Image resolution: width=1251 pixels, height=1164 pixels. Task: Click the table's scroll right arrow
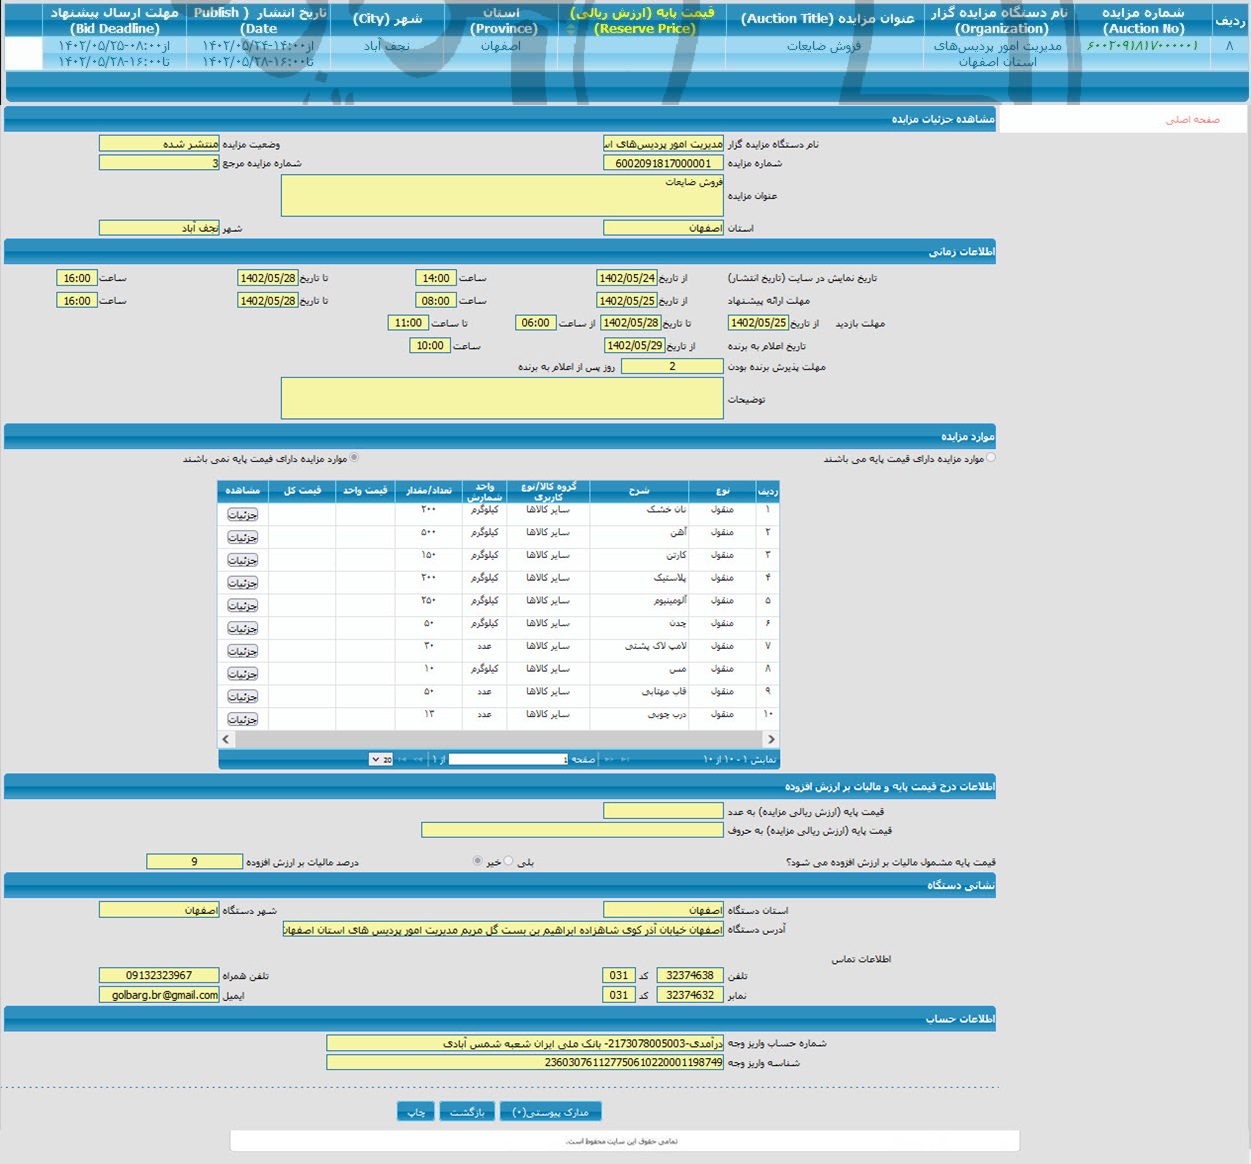770,739
